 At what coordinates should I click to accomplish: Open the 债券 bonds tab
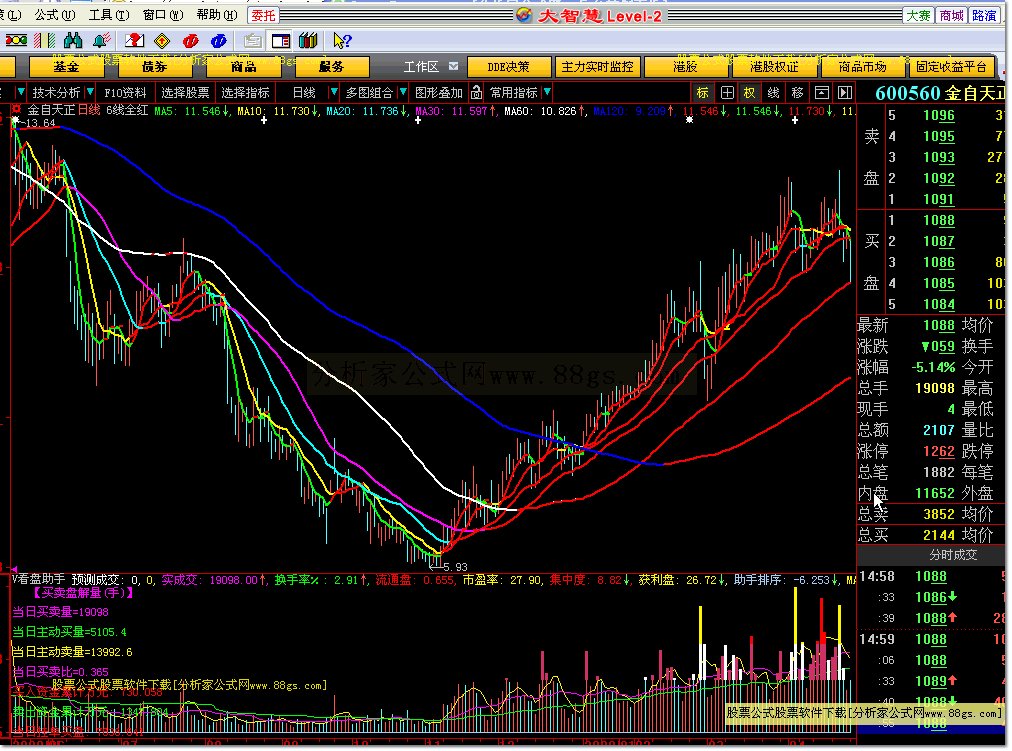point(155,66)
